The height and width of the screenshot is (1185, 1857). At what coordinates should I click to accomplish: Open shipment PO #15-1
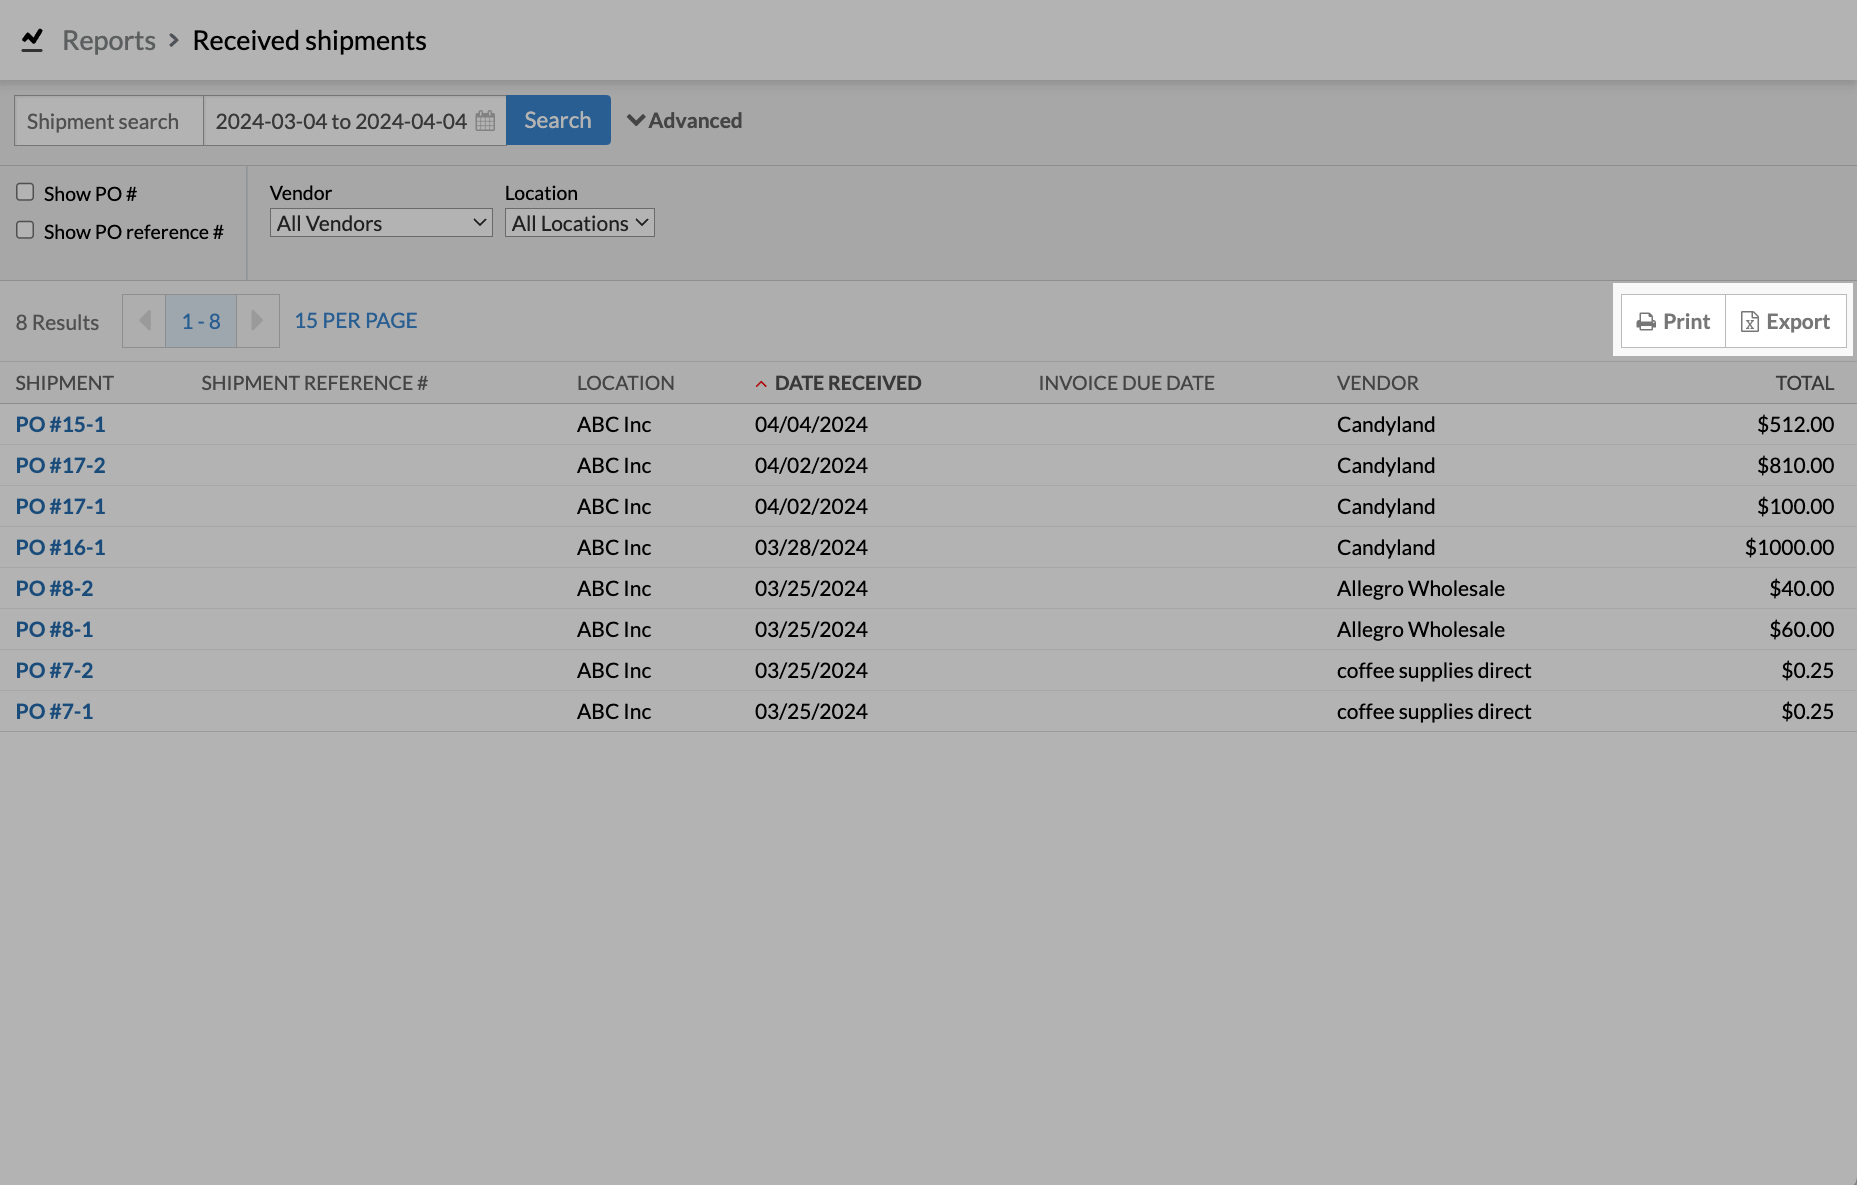60,424
